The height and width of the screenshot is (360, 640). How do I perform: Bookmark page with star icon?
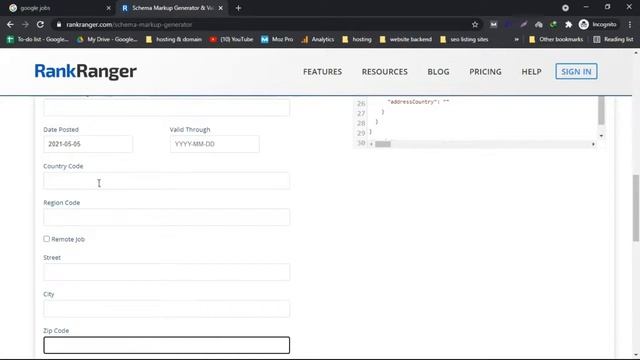475,24
